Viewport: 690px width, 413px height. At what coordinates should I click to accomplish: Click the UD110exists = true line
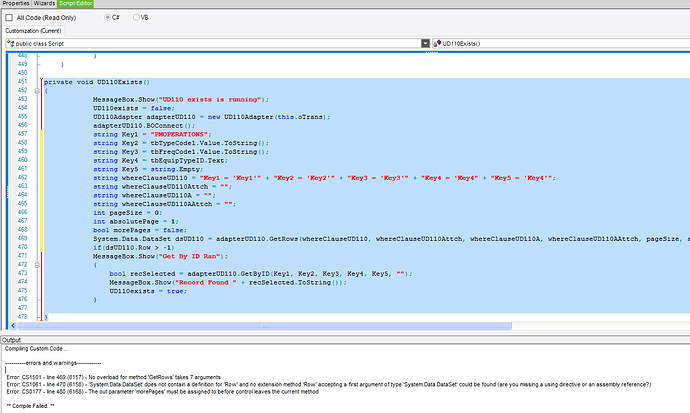(148, 291)
